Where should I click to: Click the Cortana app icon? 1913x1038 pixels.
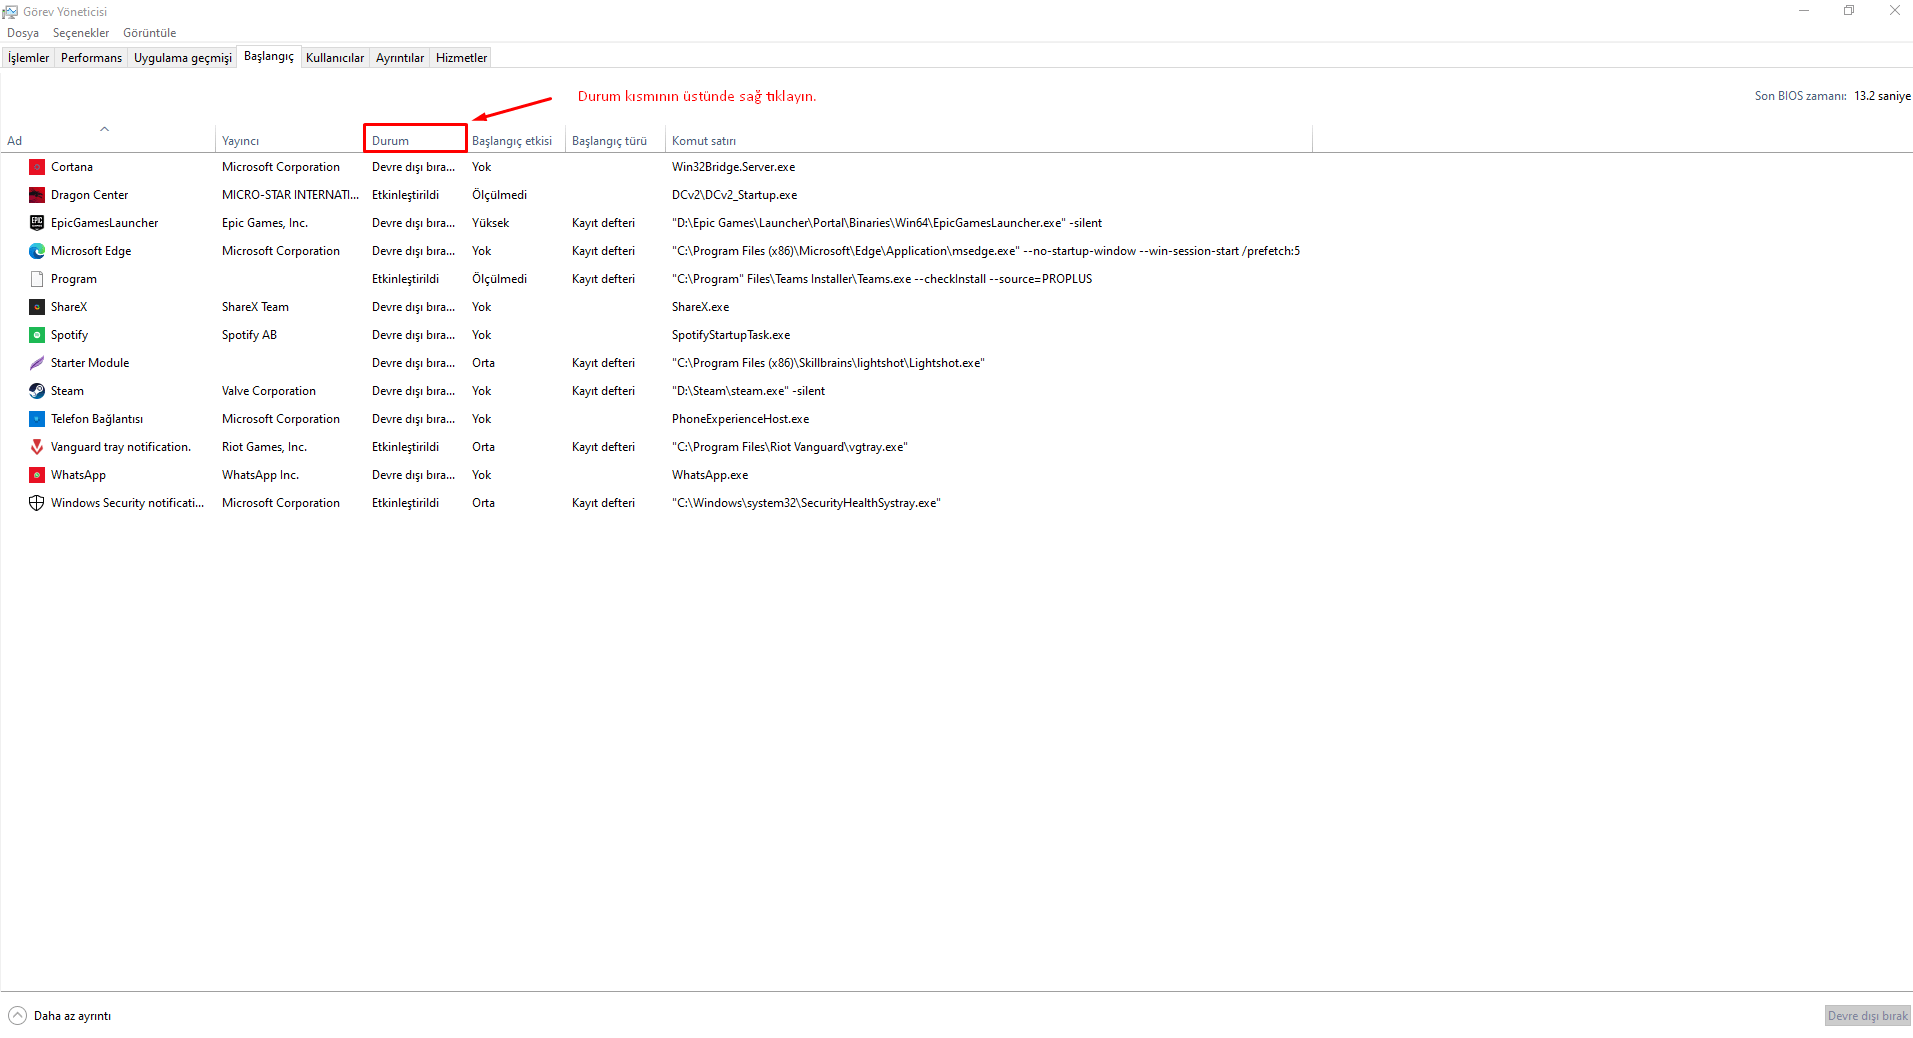point(37,167)
